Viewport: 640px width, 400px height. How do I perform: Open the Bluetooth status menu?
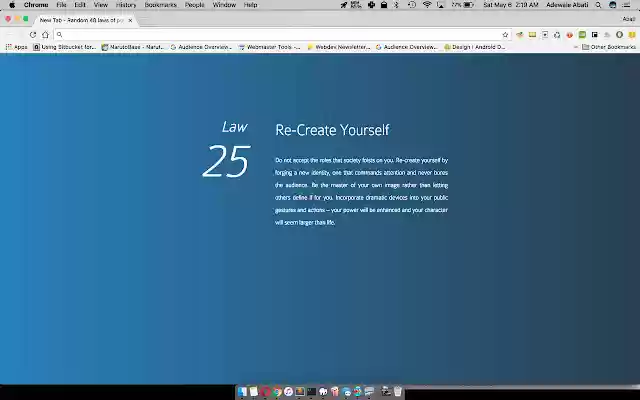[396, 5]
